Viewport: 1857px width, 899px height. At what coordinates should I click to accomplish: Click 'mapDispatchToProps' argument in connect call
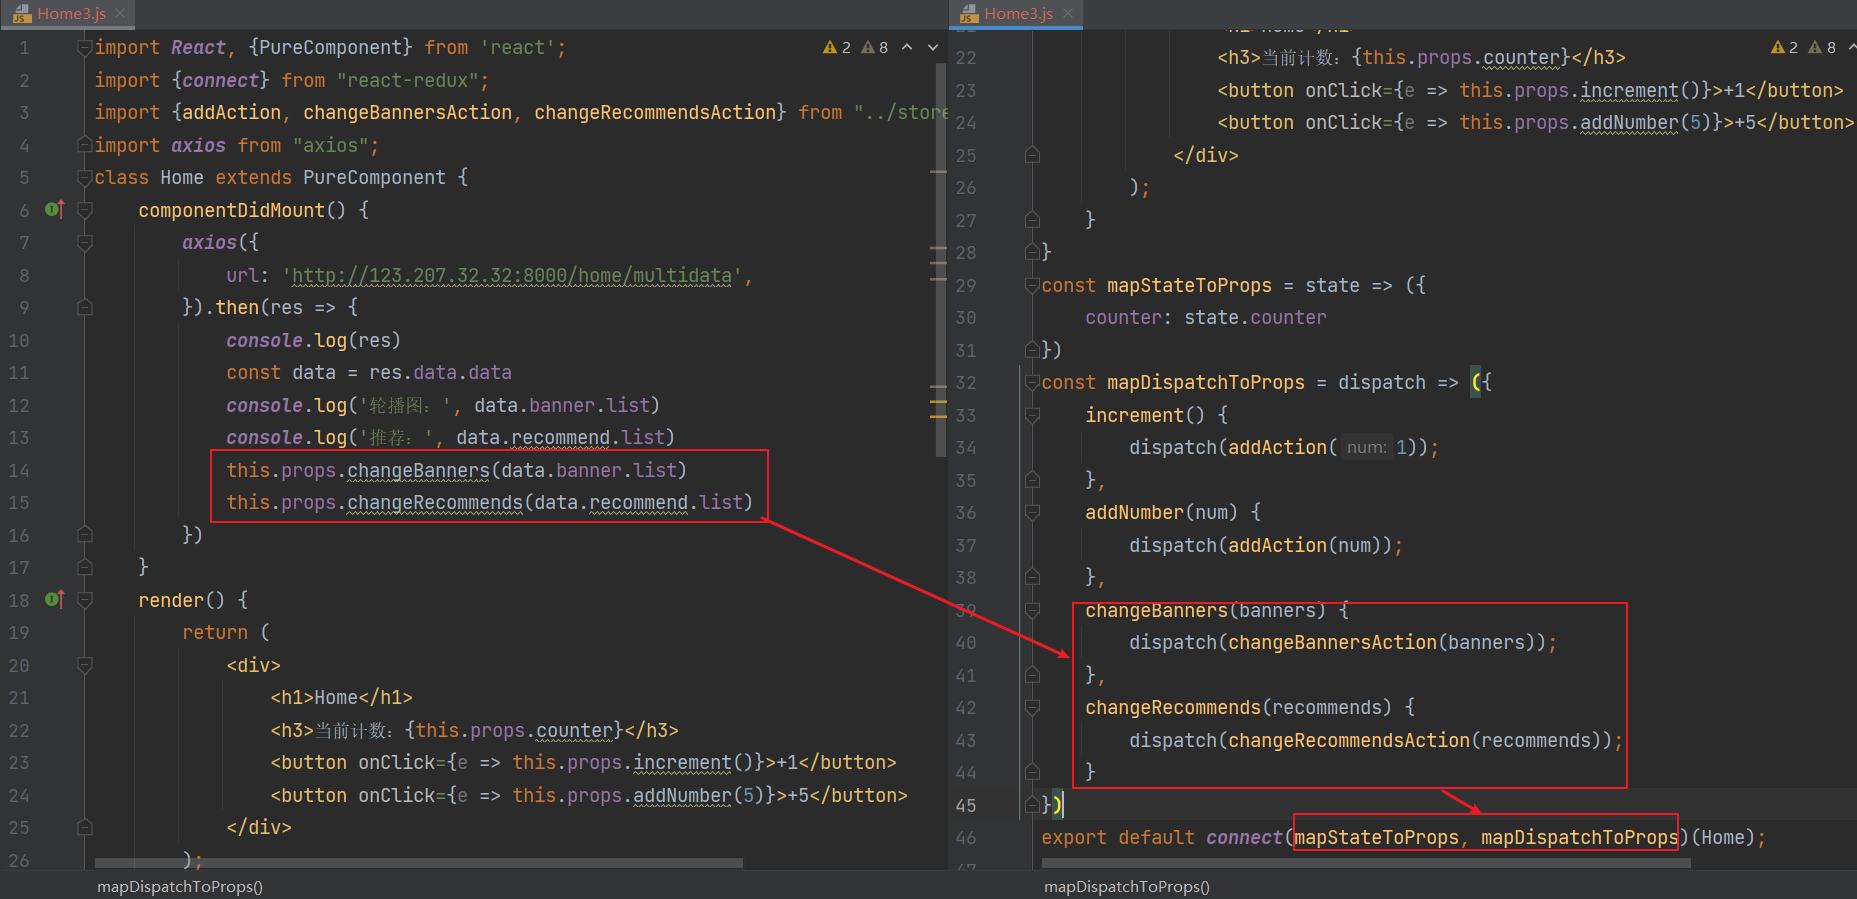1579,837
